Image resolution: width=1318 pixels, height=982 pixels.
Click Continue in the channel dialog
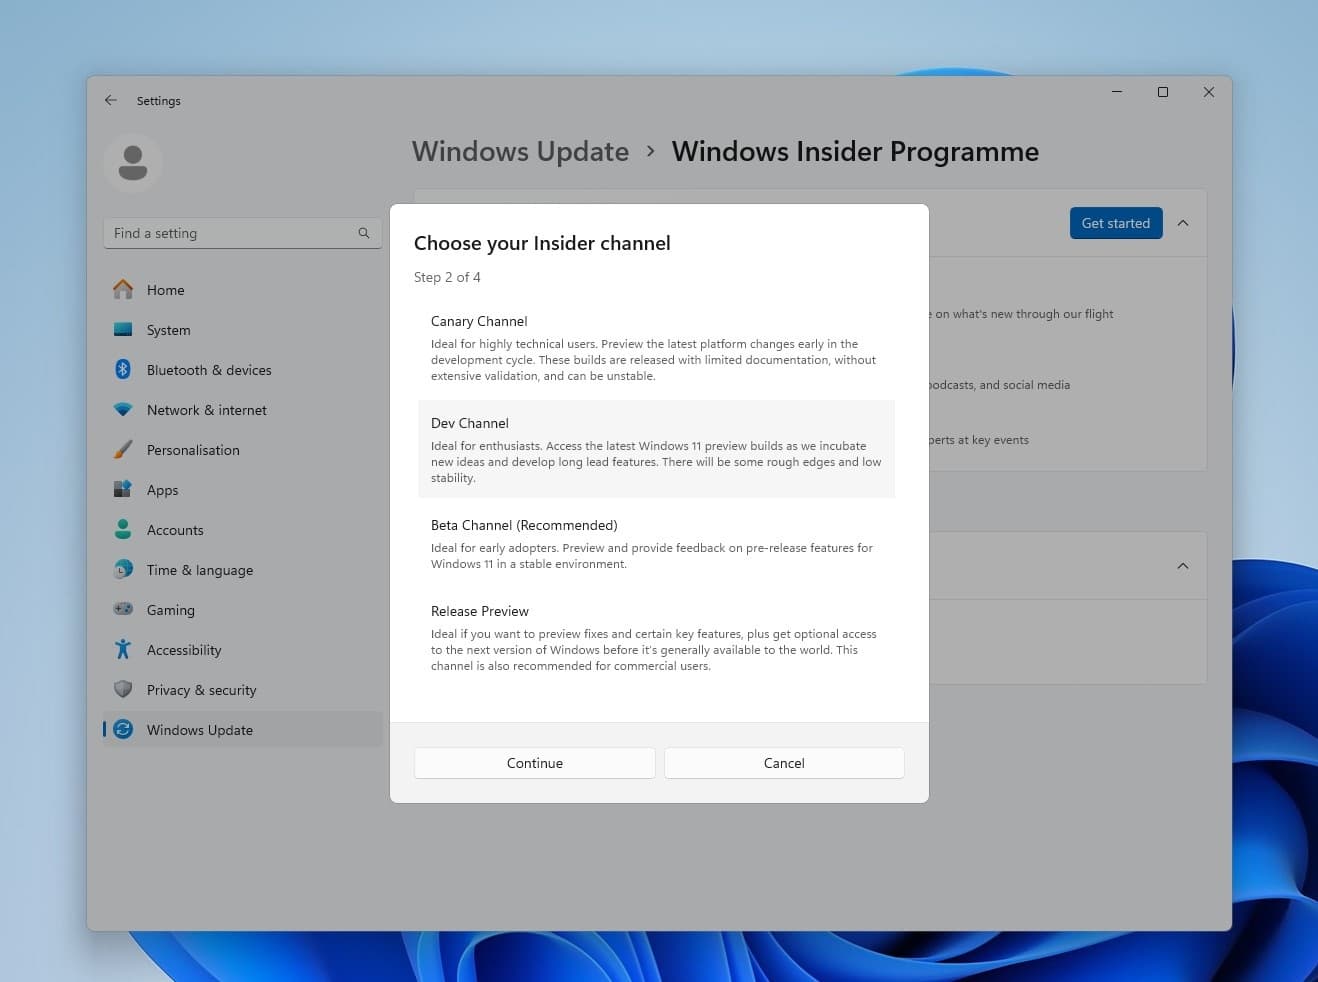tap(535, 763)
